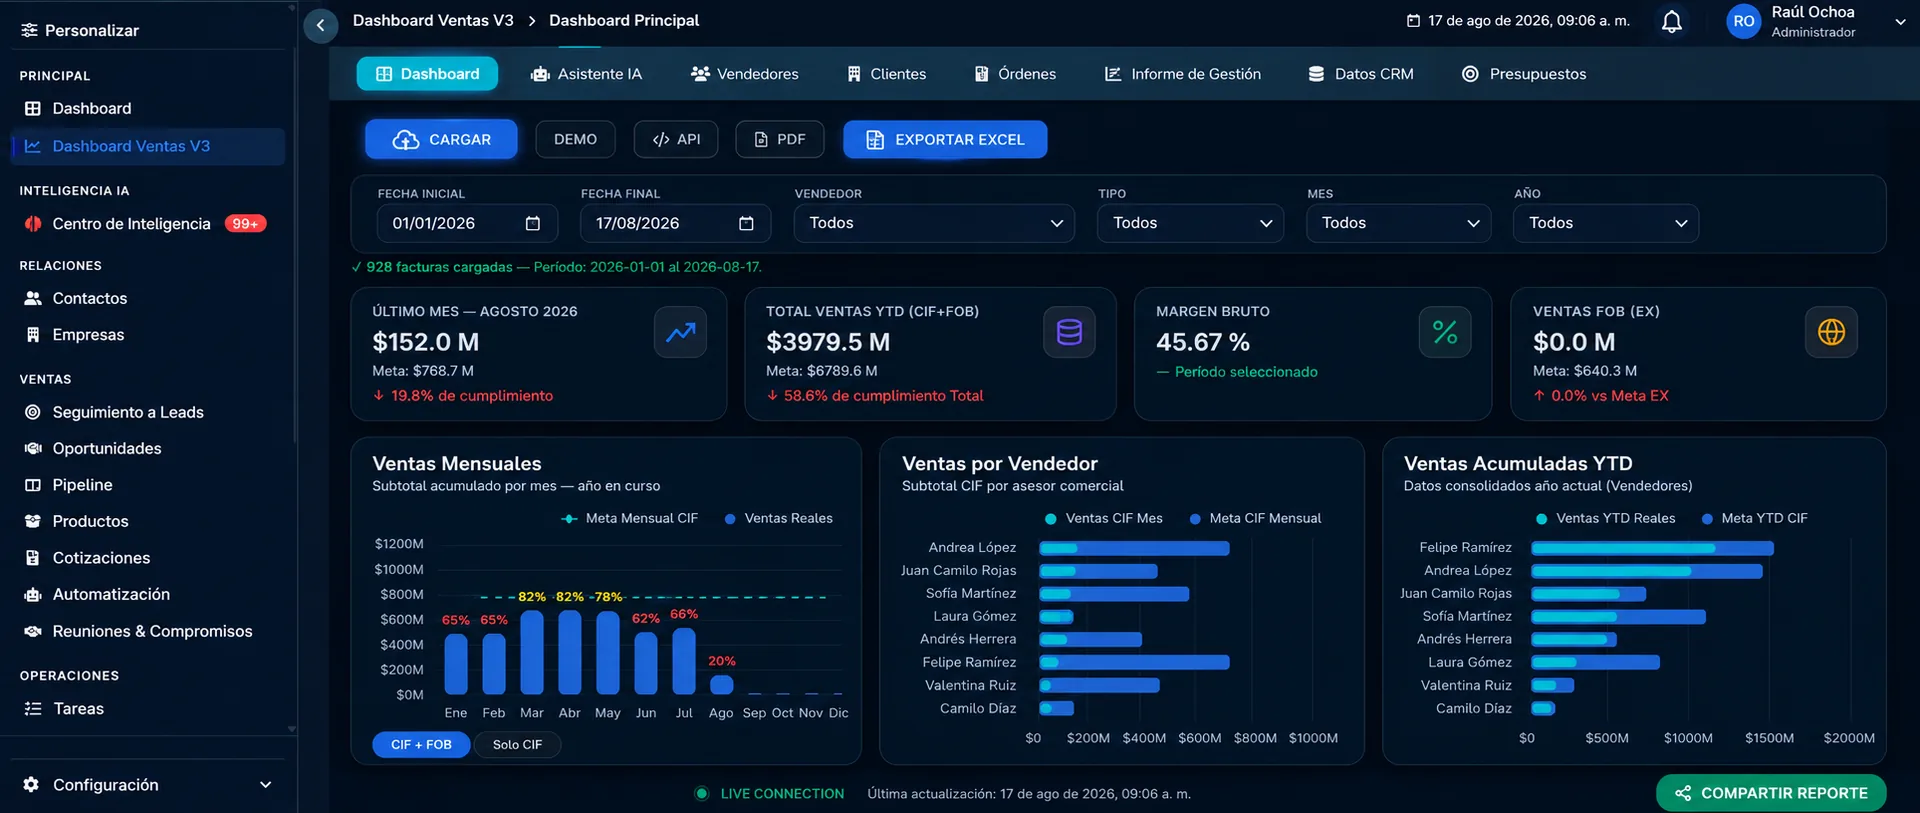Toggle Meta YTD CIF legend series
The height and width of the screenshot is (813, 1920).
click(1754, 518)
